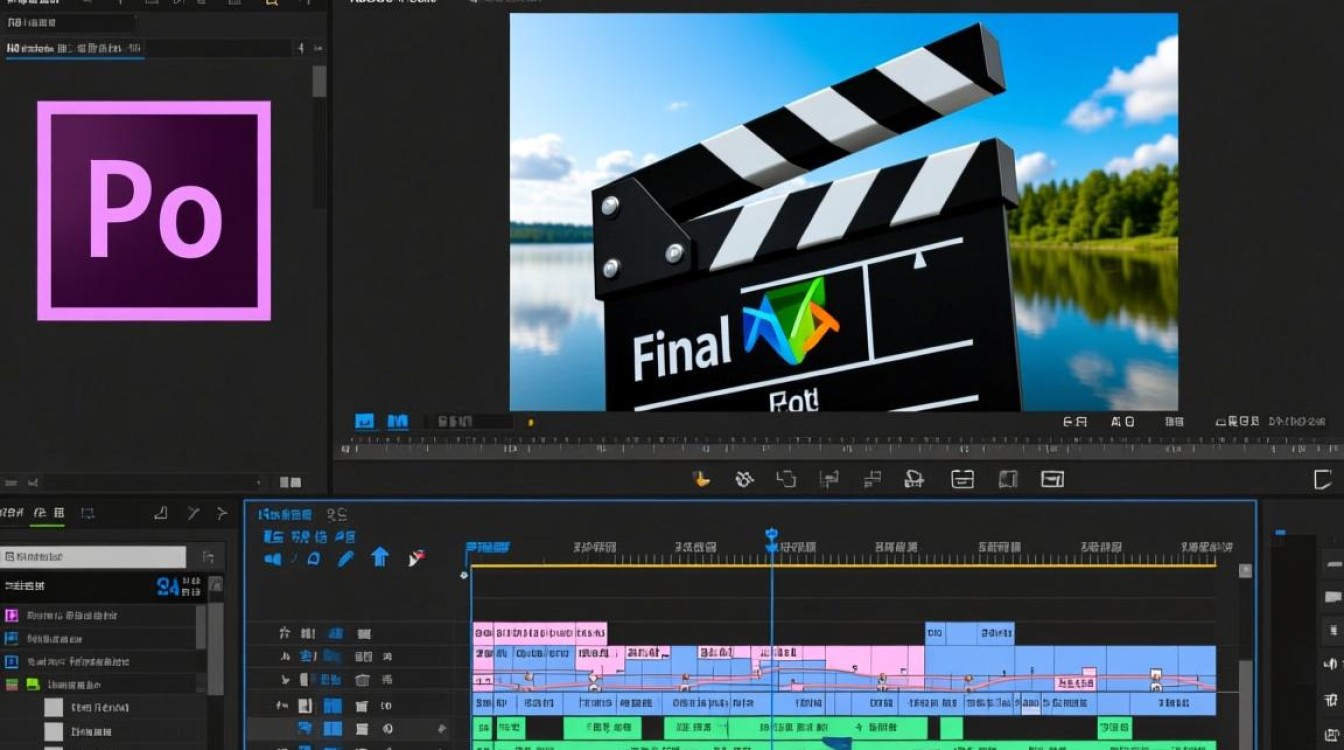
Task: Click the blue up-arrow icon in timeline toolbar
Action: click(x=380, y=557)
